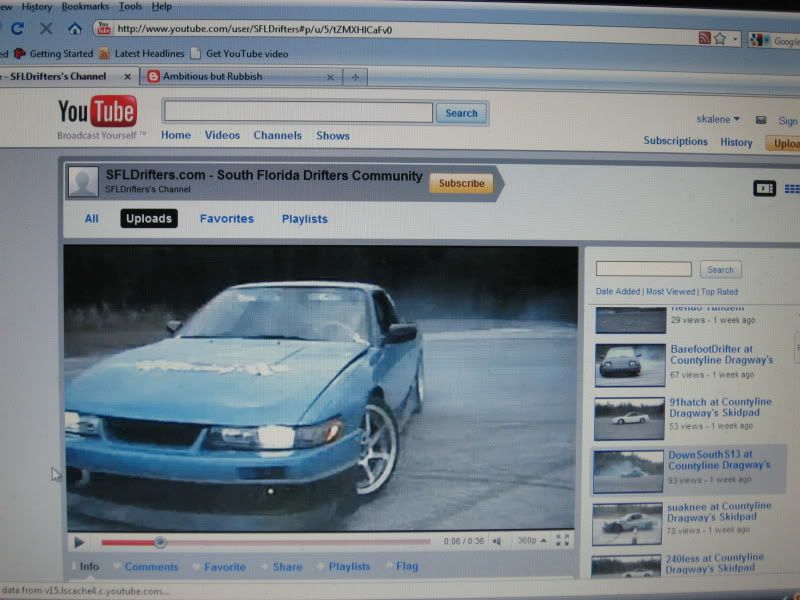Viewport: 800px width, 600px height.
Task: Open the Channels navigation link
Action: (x=278, y=136)
